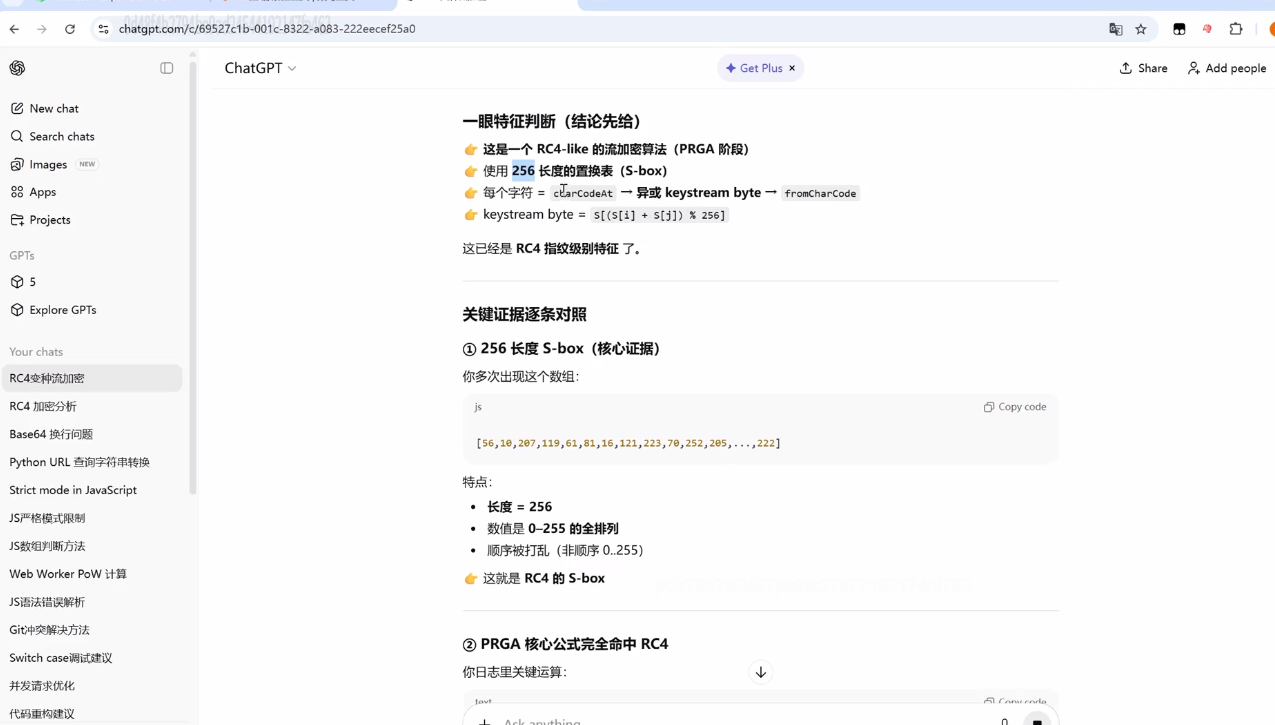Click the red extension icon in toolbar
Viewport: 1275px width, 725px height.
click(x=1207, y=29)
